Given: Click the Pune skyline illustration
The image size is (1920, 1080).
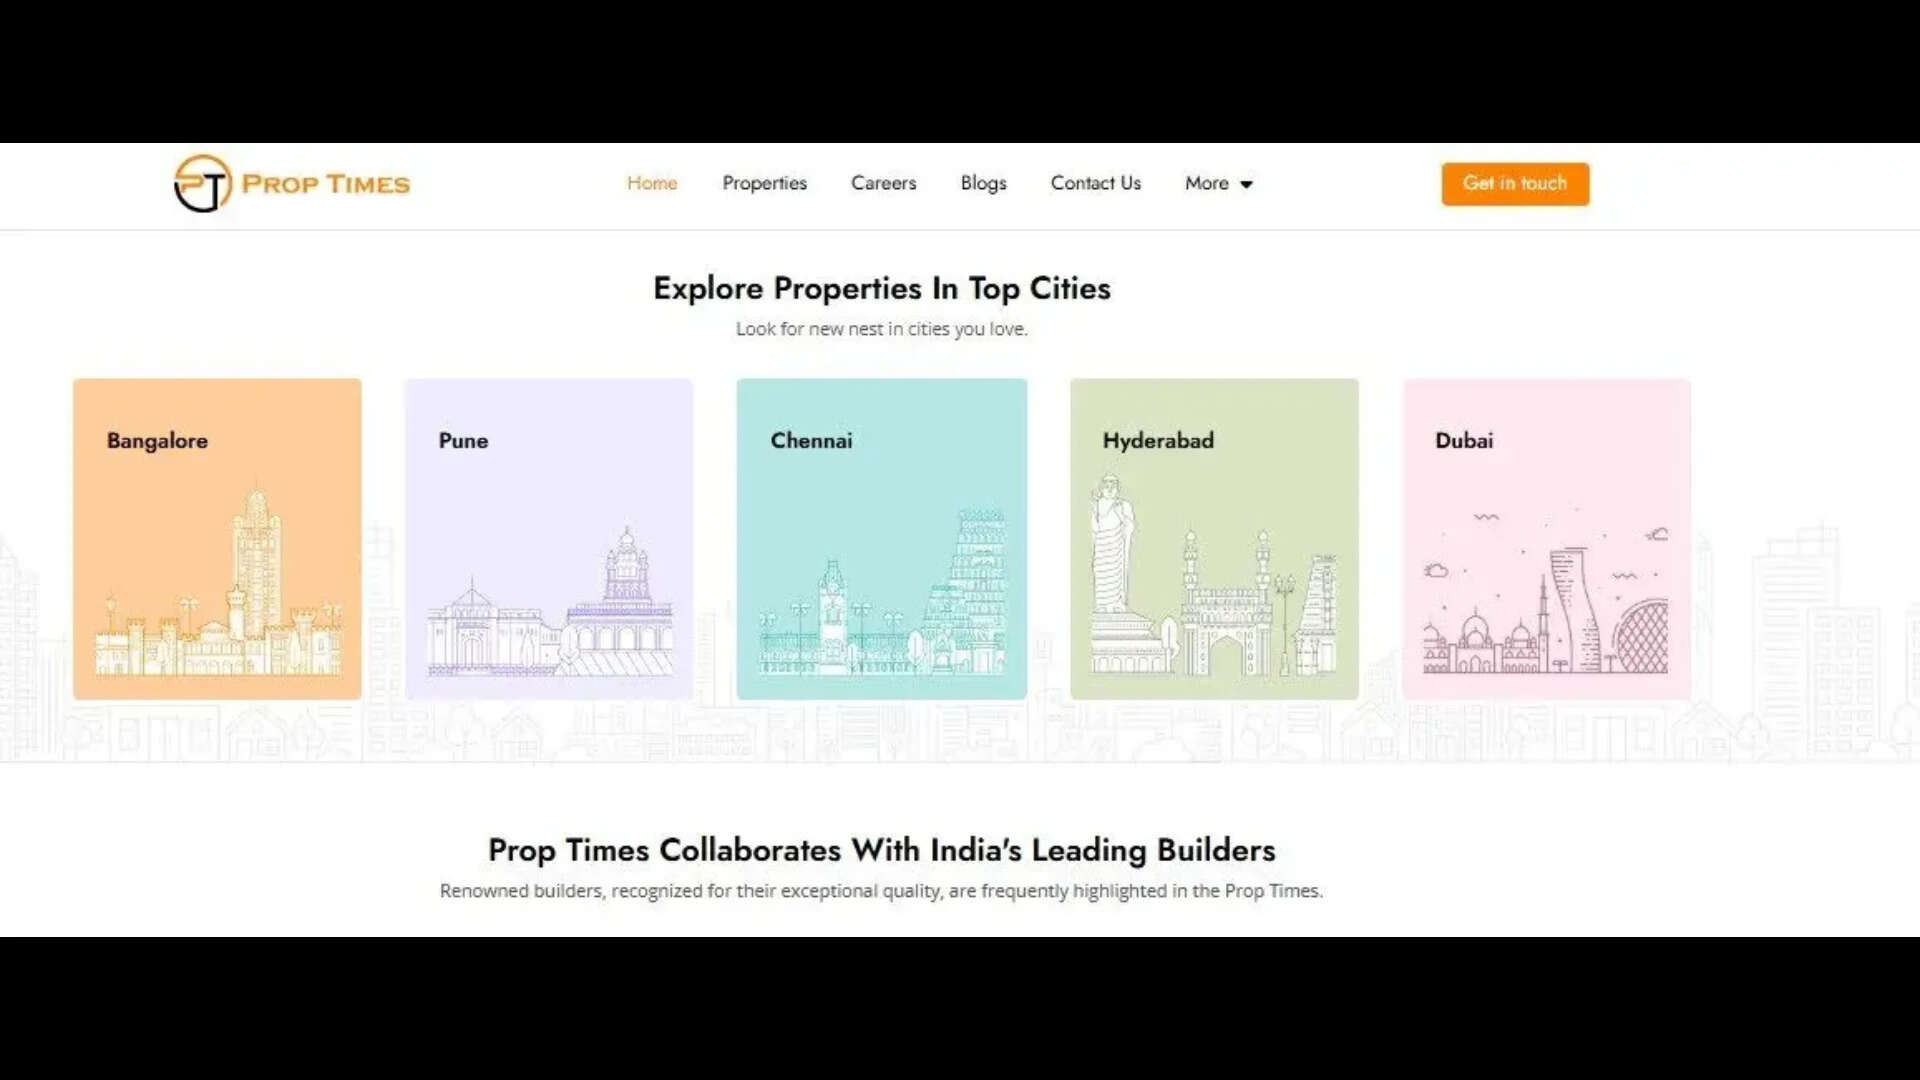Looking at the screenshot, I should pyautogui.click(x=550, y=610).
